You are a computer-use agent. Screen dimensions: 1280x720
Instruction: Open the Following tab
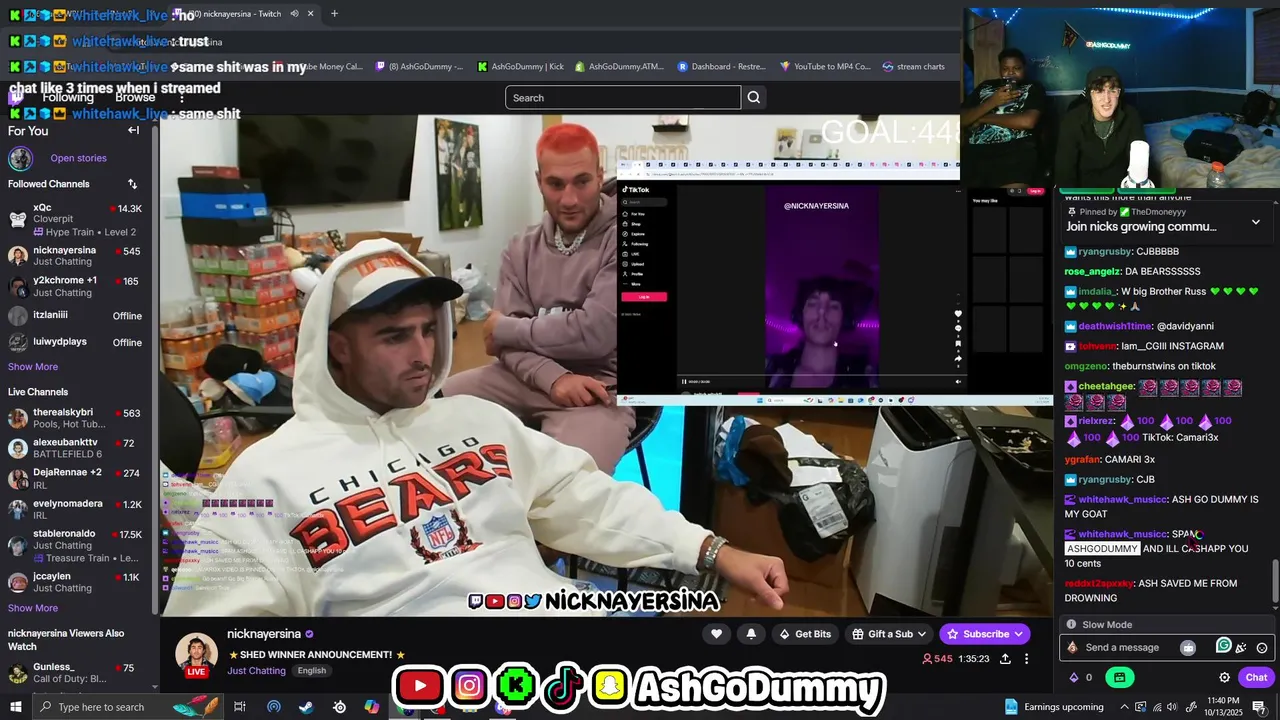(x=68, y=97)
